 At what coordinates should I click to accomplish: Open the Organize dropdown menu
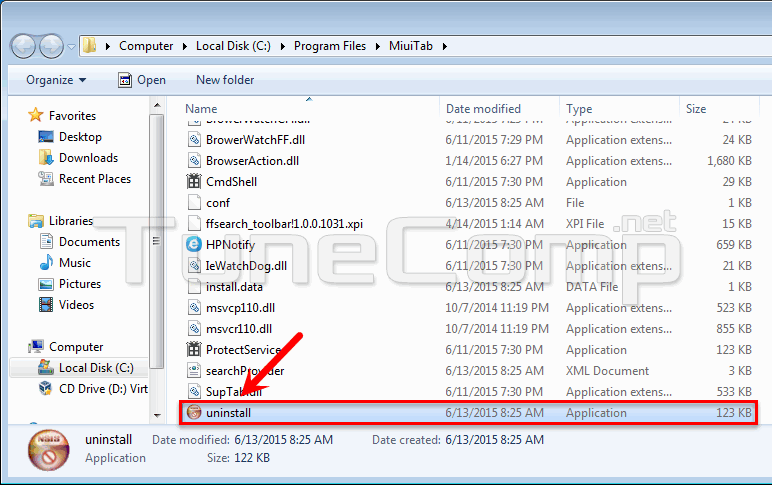[x=56, y=80]
